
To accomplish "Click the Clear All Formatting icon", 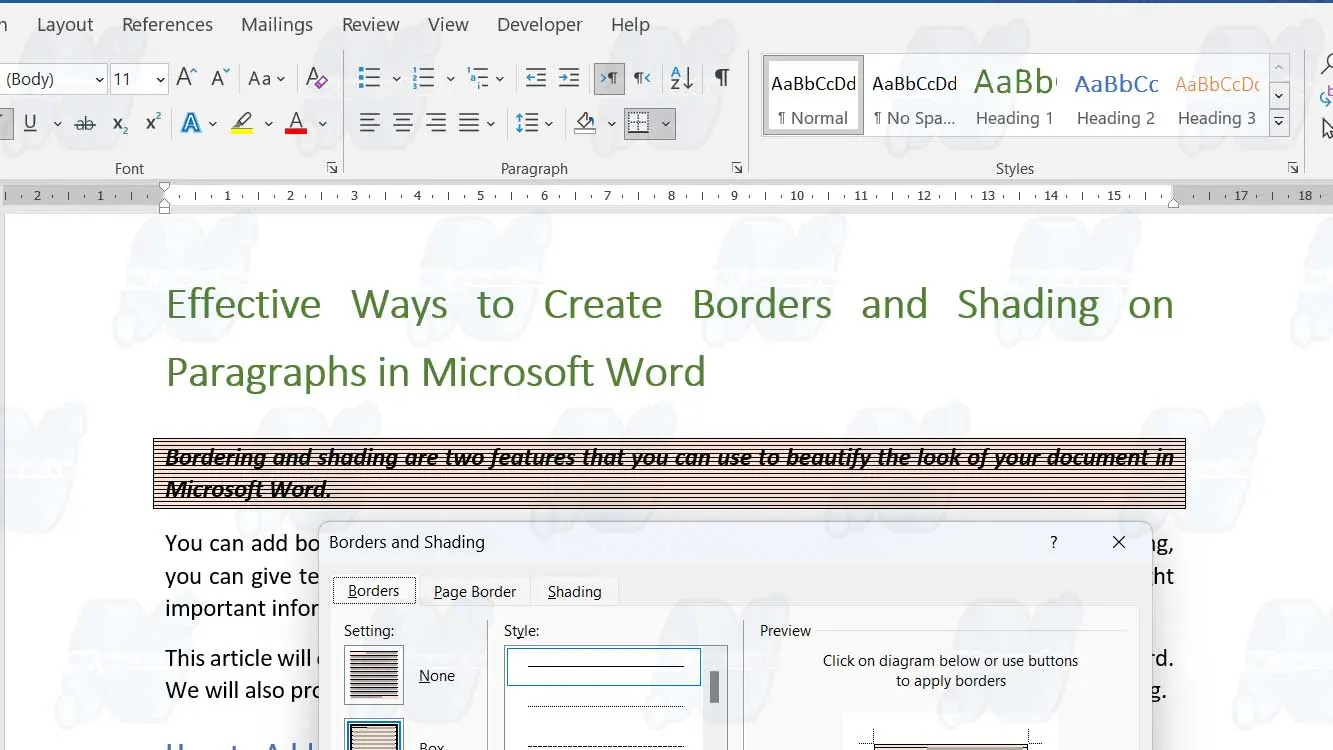I will pos(317,78).
